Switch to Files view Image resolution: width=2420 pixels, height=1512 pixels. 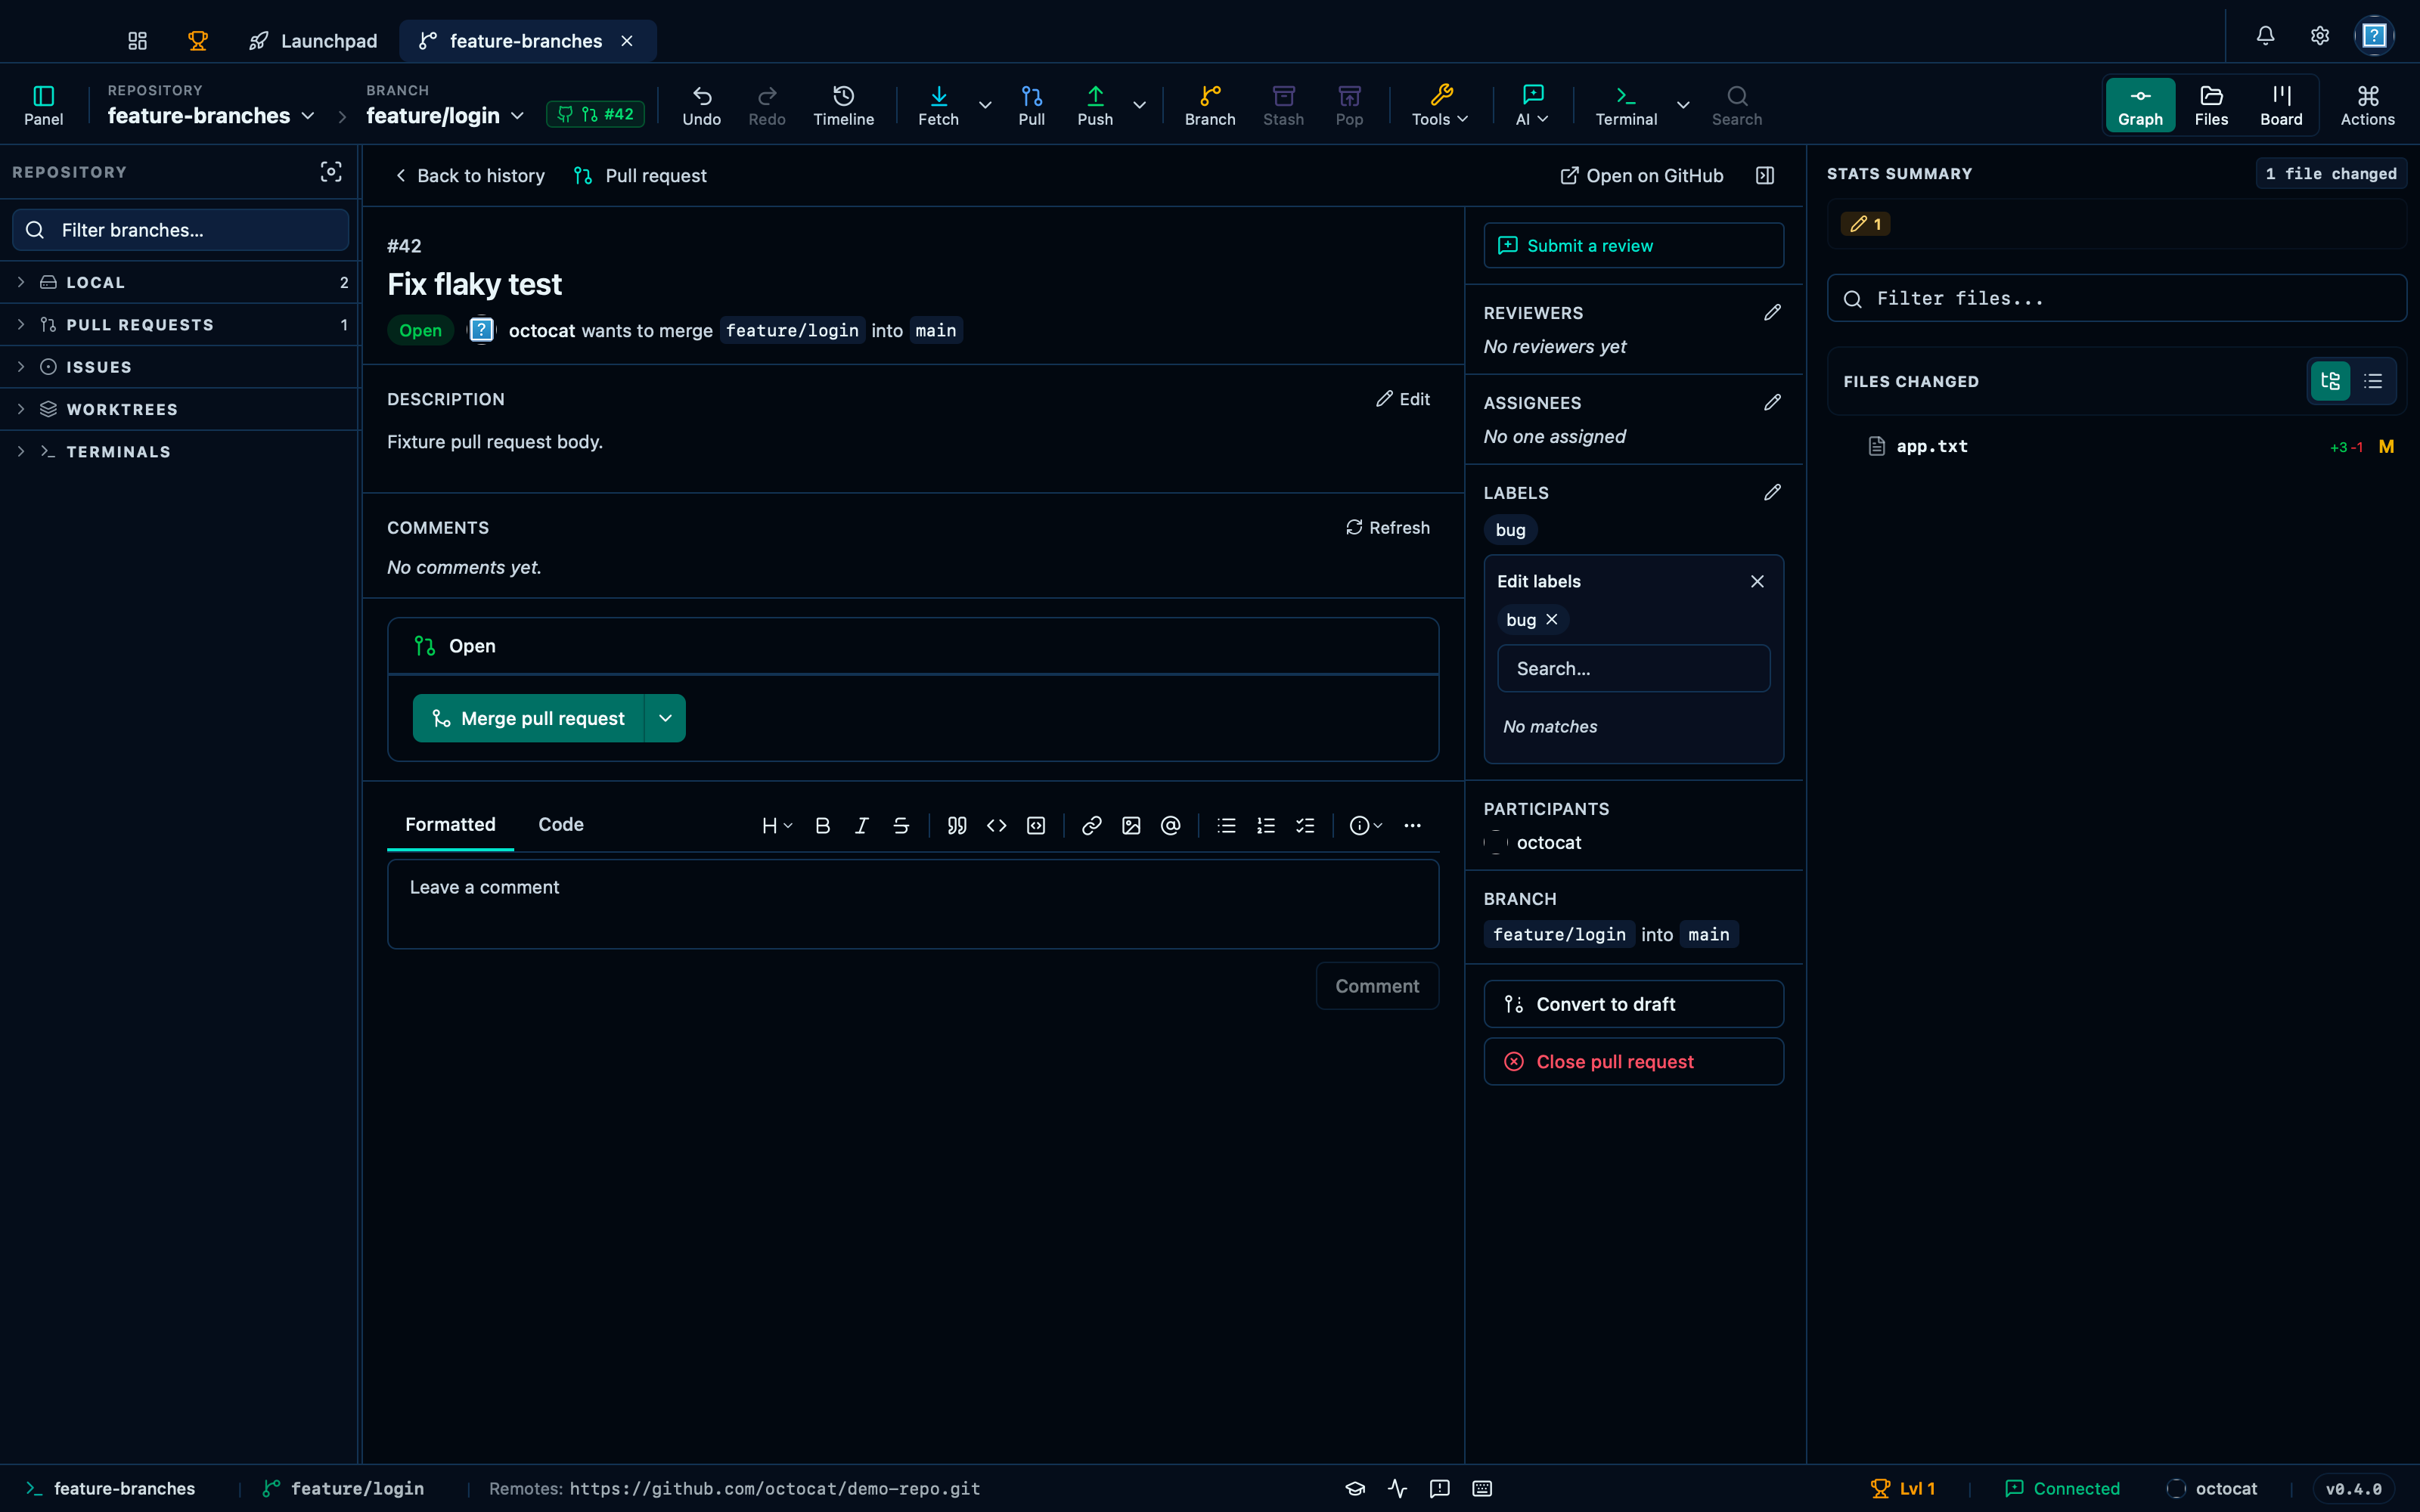(x=2211, y=105)
